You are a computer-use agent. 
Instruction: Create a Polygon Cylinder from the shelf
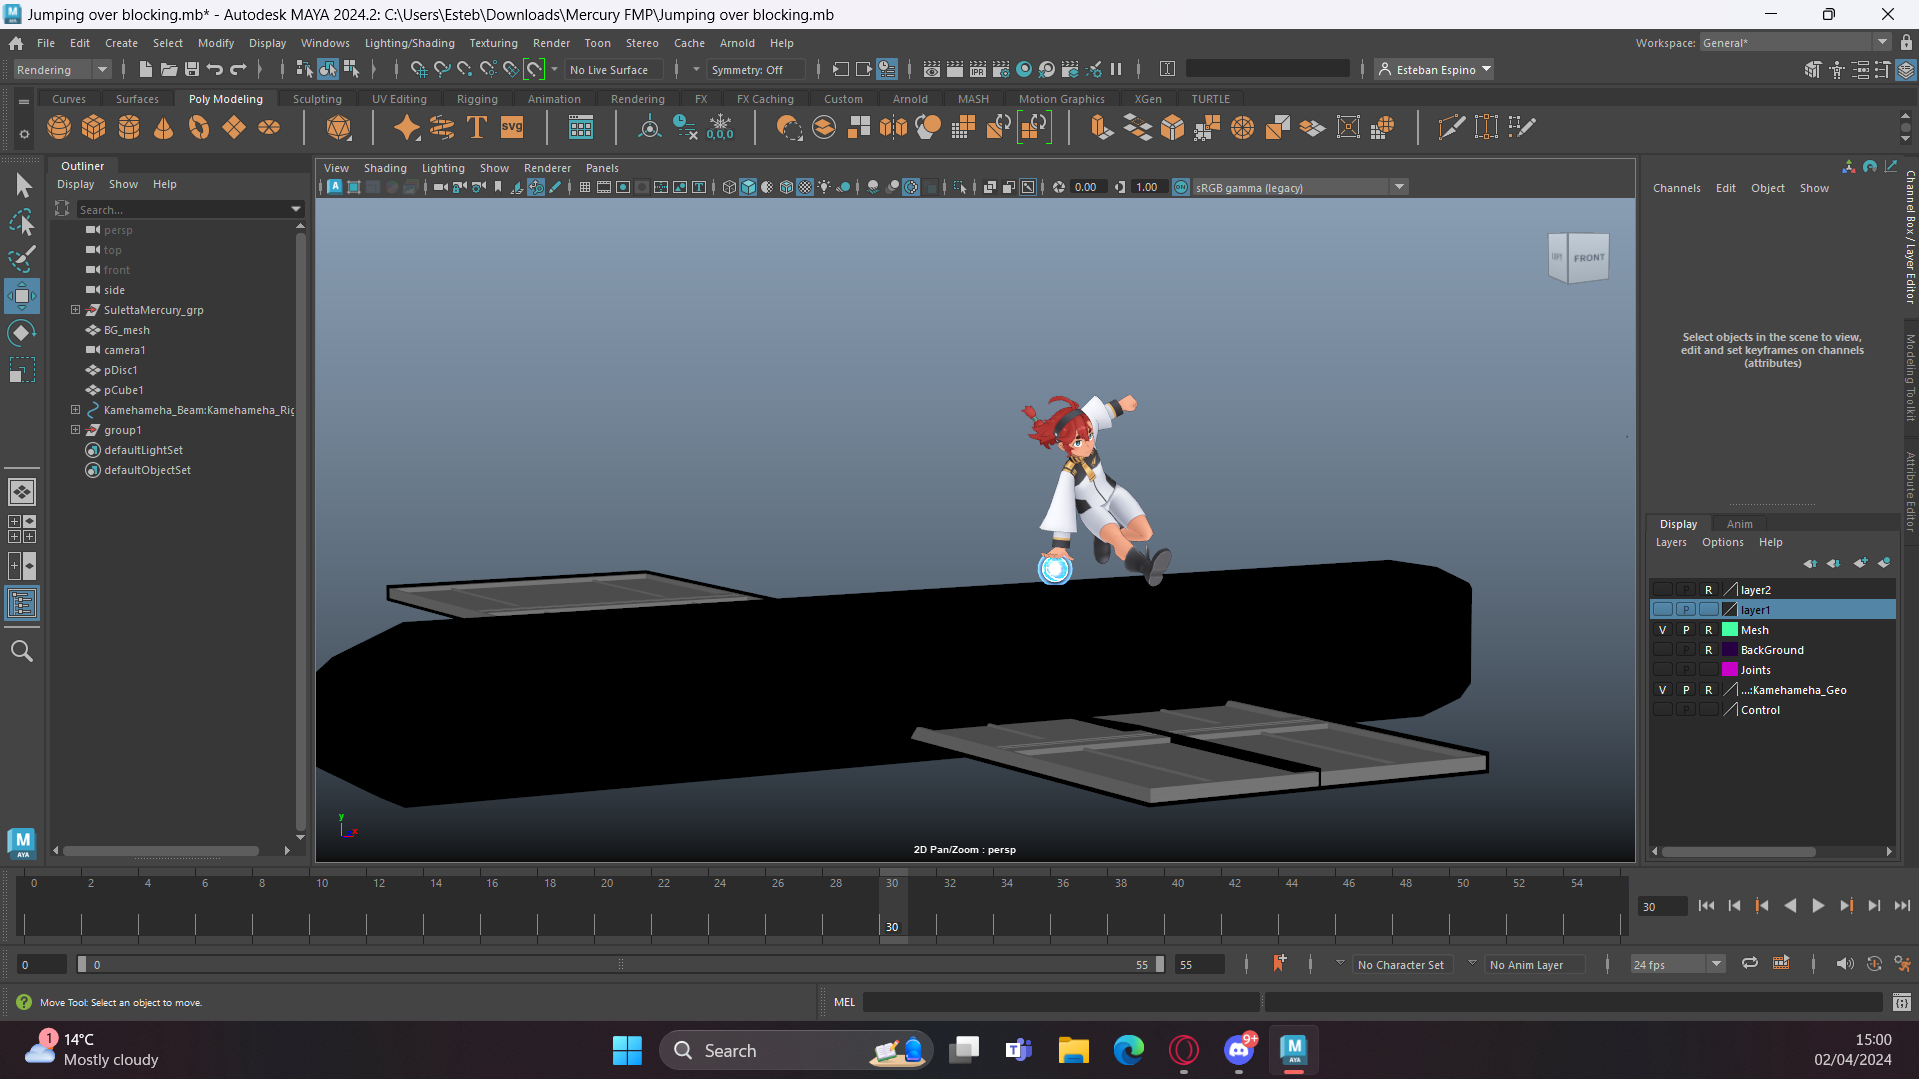click(129, 127)
